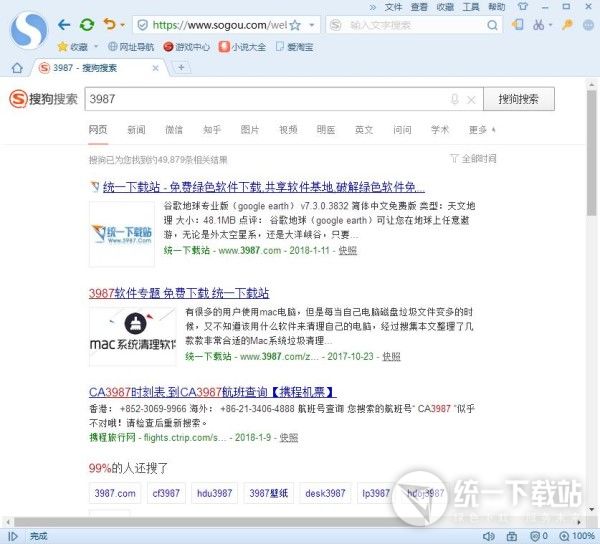This screenshot has height=544, width=600.
Task: Open the 统一下载站 免费绿色软件下载 result
Action: [x=264, y=187]
